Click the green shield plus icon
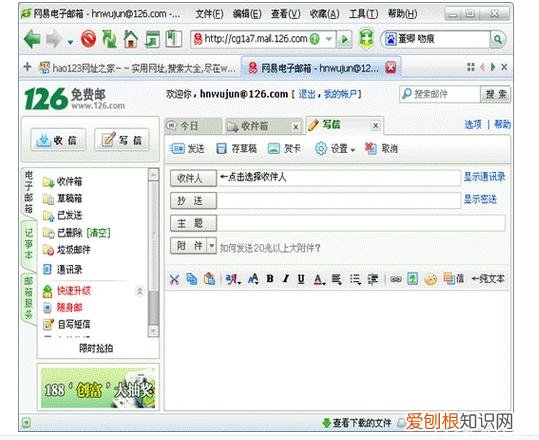 point(366,39)
